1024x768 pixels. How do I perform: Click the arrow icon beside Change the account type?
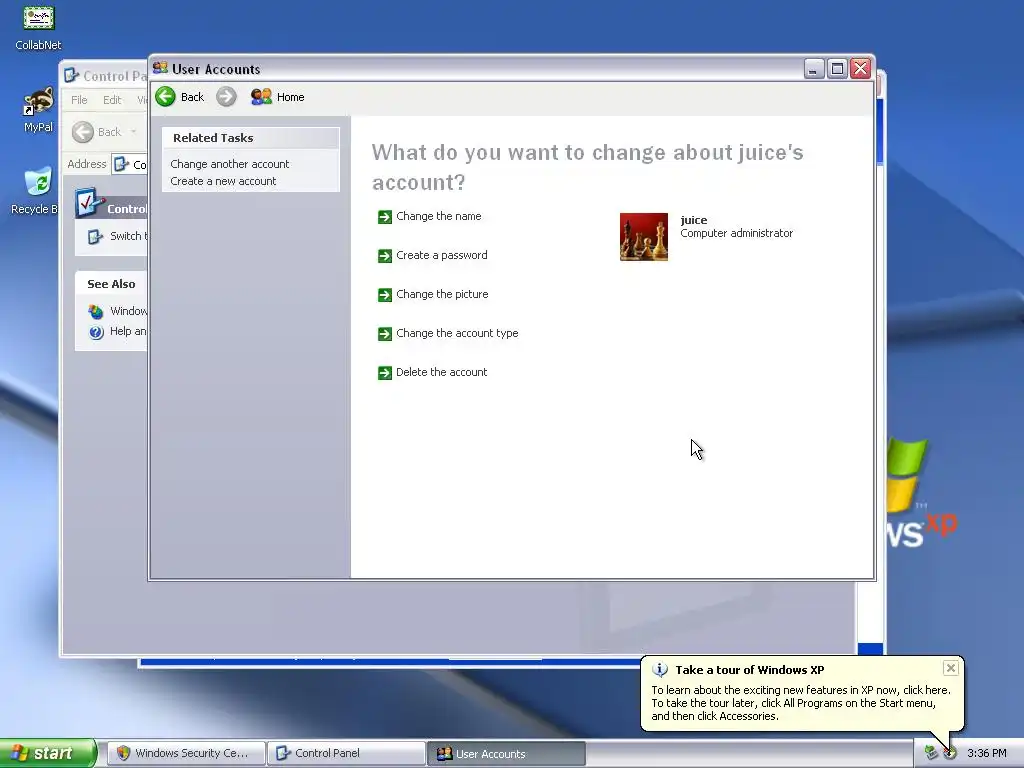pyautogui.click(x=385, y=334)
